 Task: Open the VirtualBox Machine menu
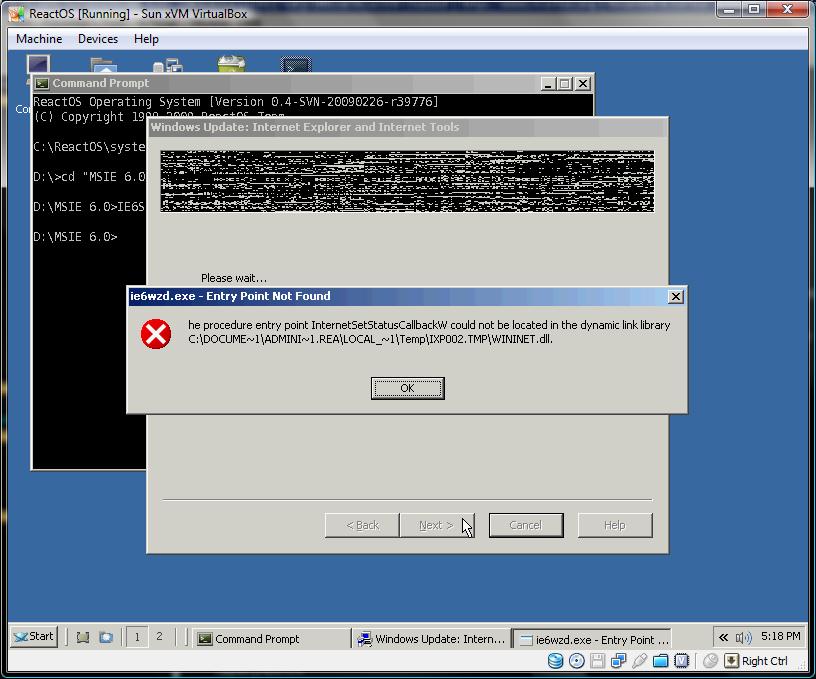pyautogui.click(x=39, y=39)
